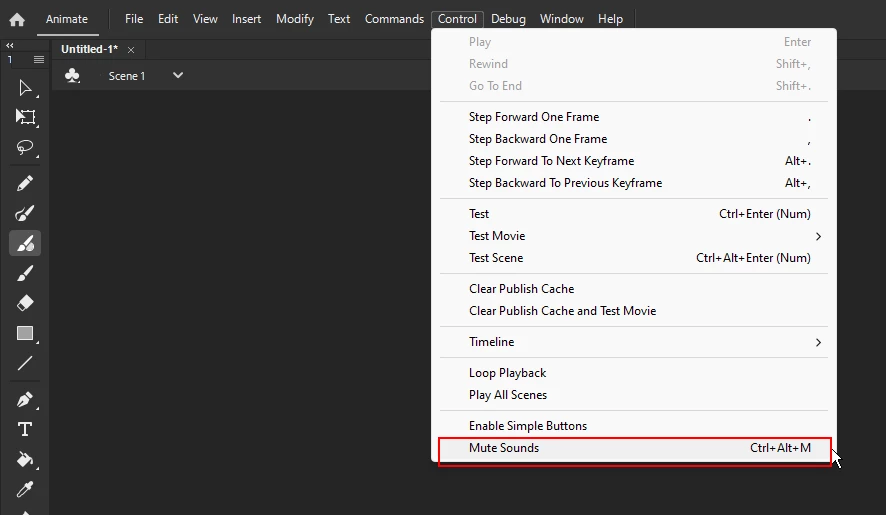Image resolution: width=886 pixels, height=515 pixels.
Task: Open the Modify menu
Action: point(295,19)
